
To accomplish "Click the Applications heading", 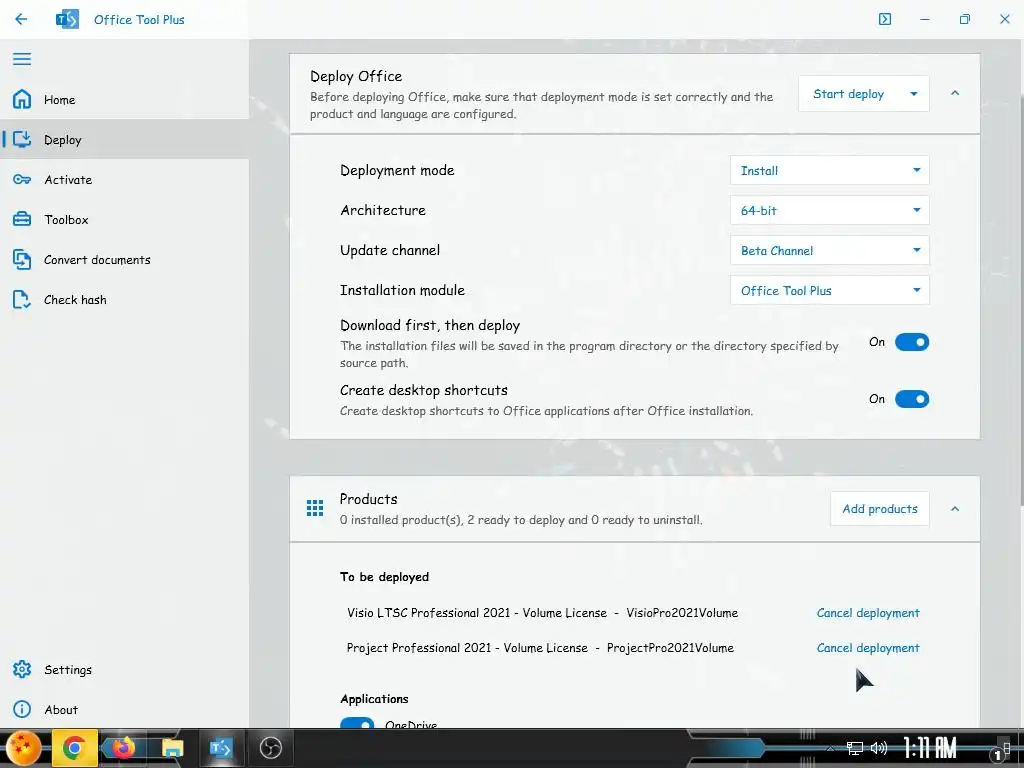I will point(374,699).
